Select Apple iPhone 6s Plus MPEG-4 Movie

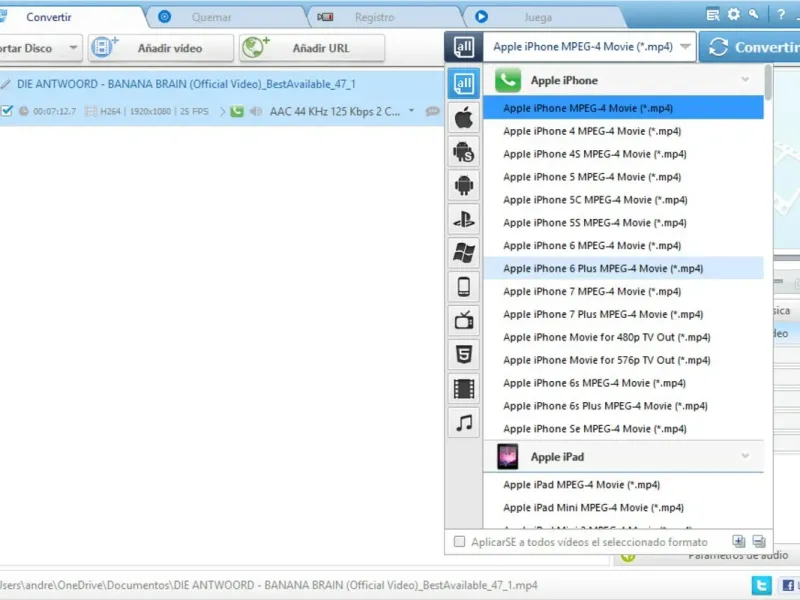[x=623, y=406]
